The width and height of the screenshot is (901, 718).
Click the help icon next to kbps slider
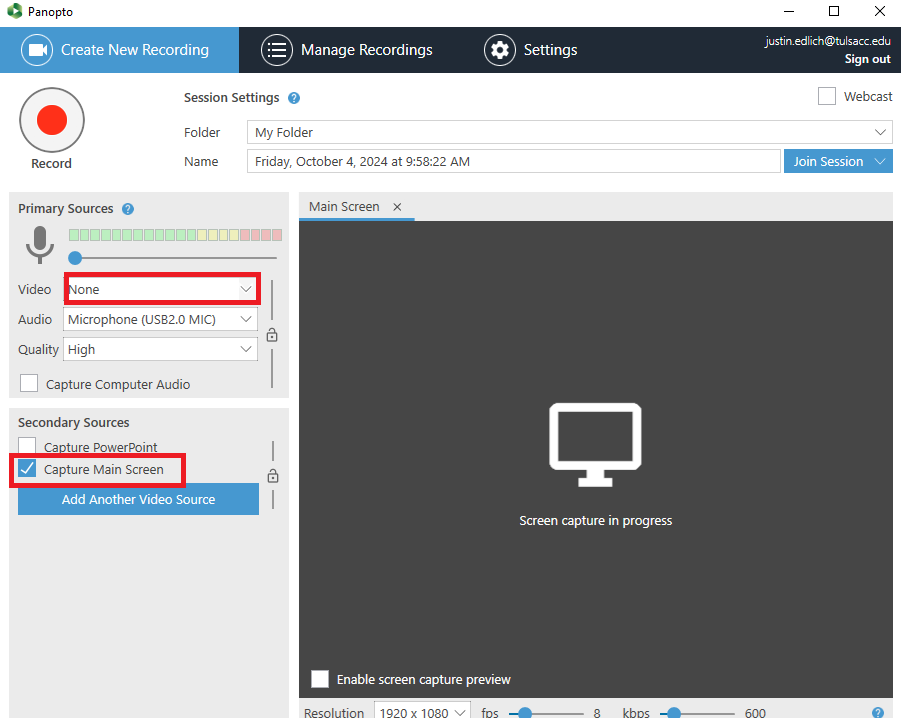click(877, 712)
